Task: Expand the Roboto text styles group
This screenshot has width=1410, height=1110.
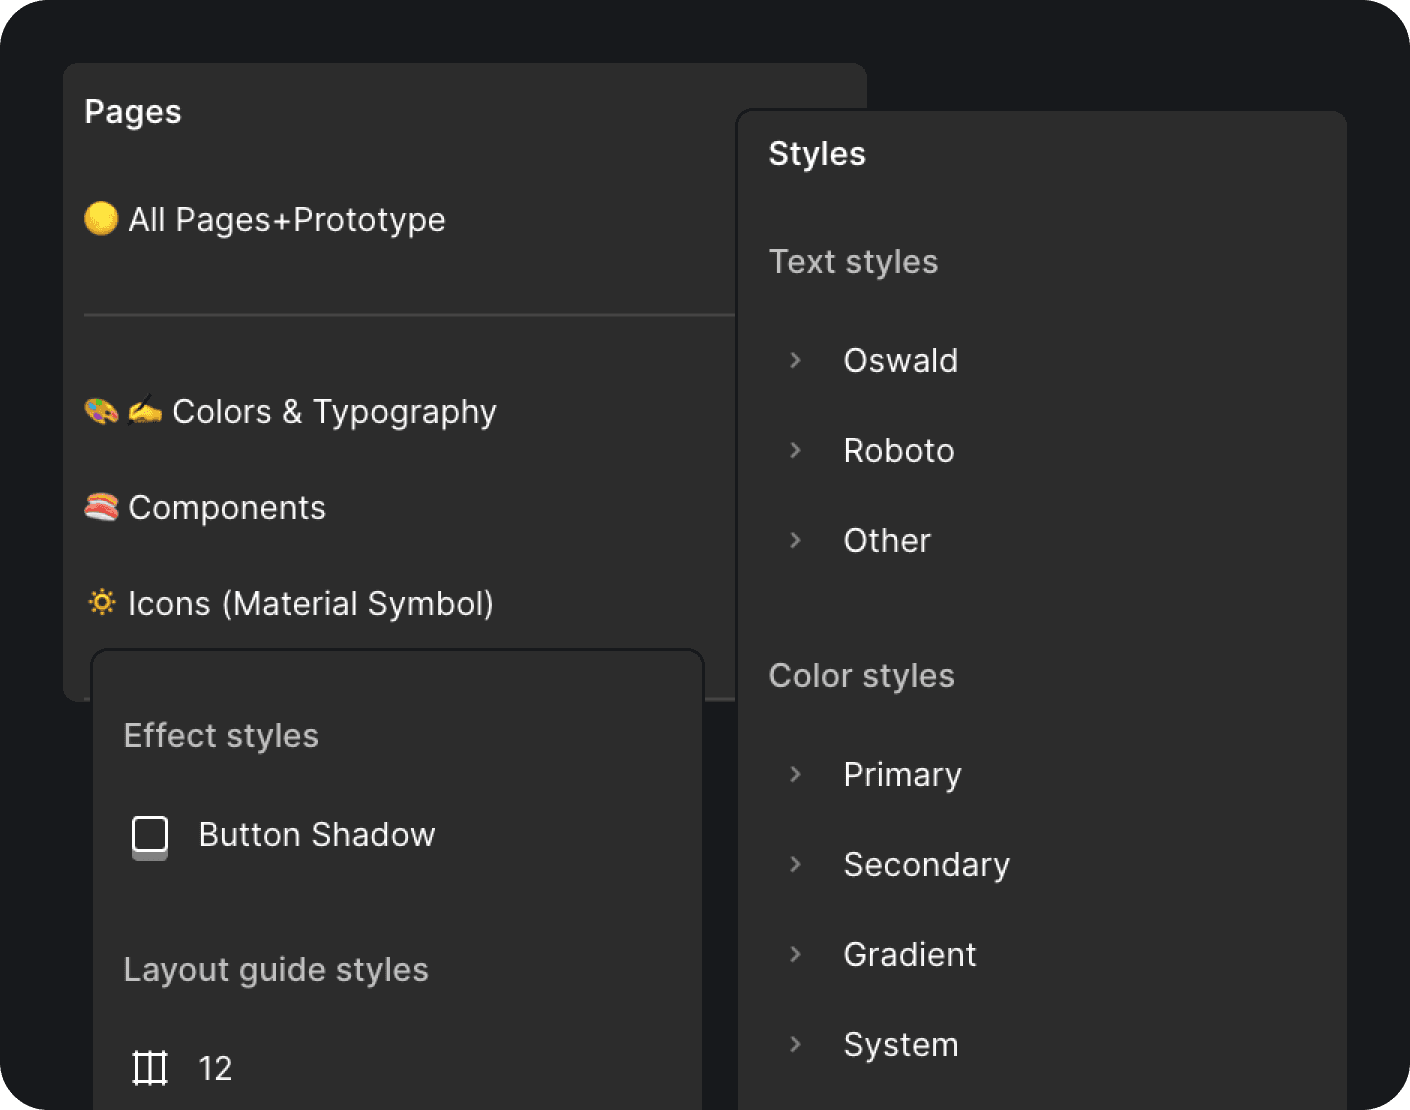Action: pyautogui.click(x=796, y=450)
